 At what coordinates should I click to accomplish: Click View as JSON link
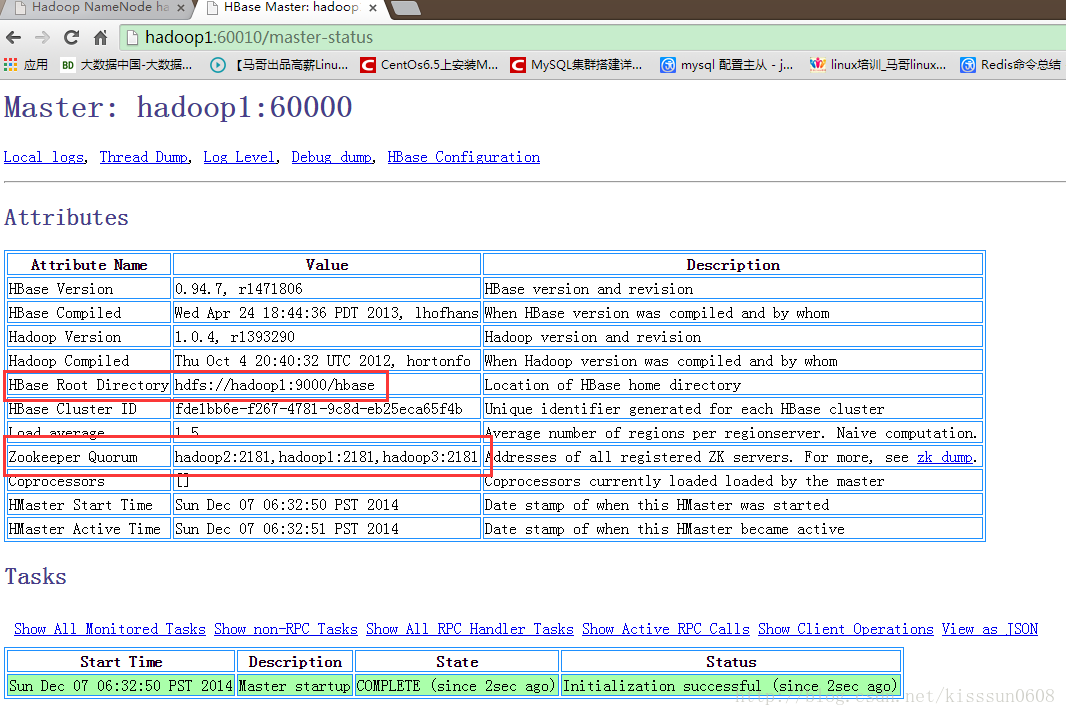tap(990, 629)
